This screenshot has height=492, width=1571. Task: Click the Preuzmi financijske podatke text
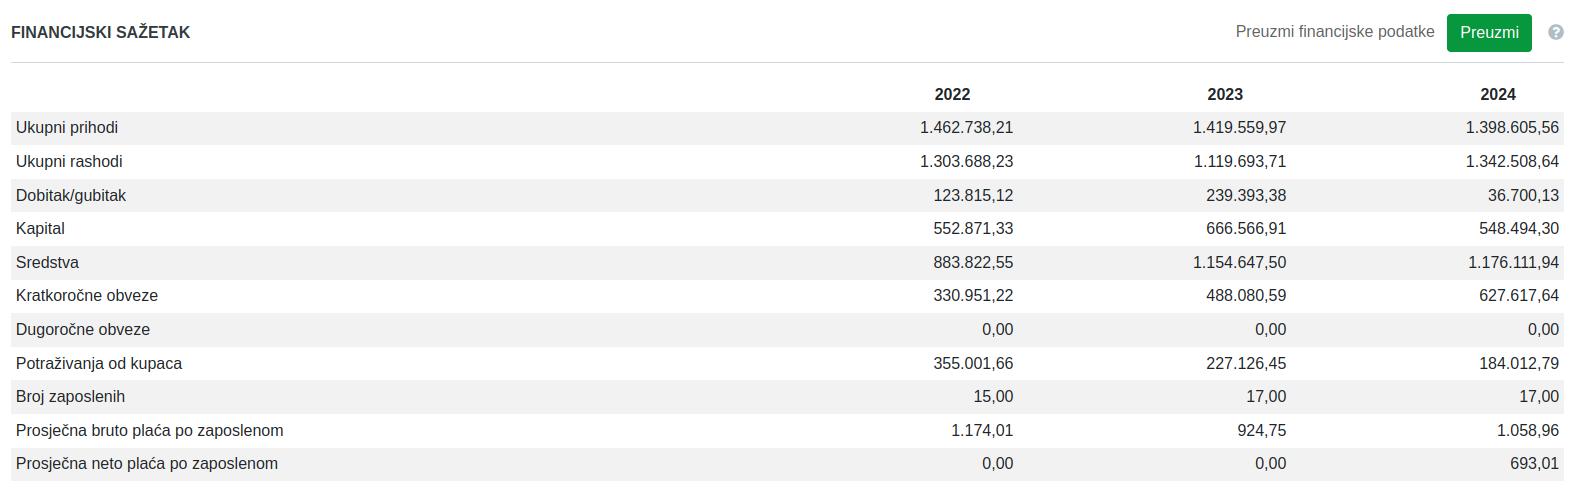(x=1334, y=32)
